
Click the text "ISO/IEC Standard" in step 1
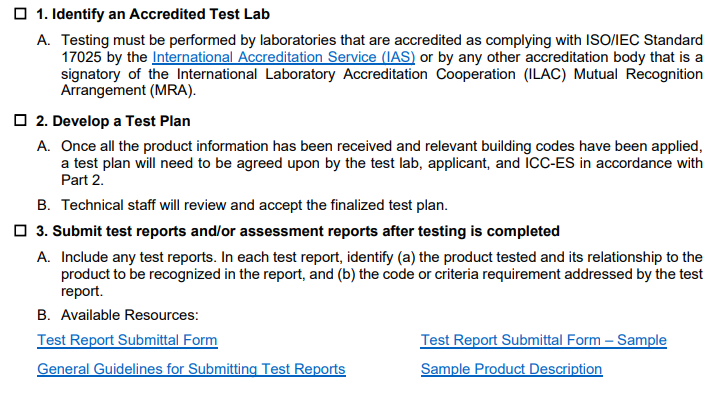644,40
